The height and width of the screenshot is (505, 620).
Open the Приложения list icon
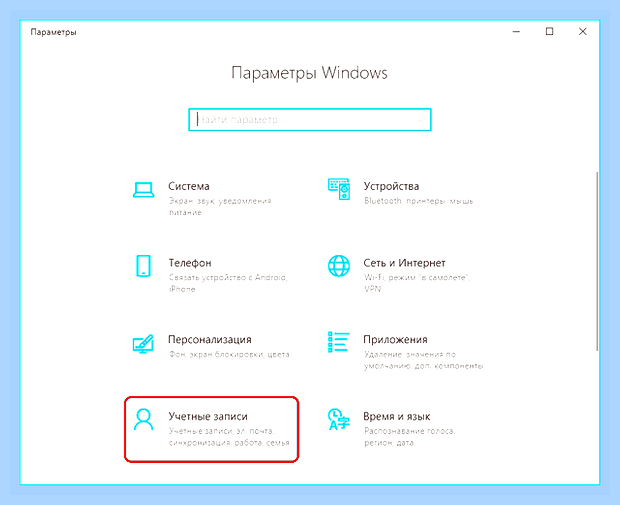(339, 342)
